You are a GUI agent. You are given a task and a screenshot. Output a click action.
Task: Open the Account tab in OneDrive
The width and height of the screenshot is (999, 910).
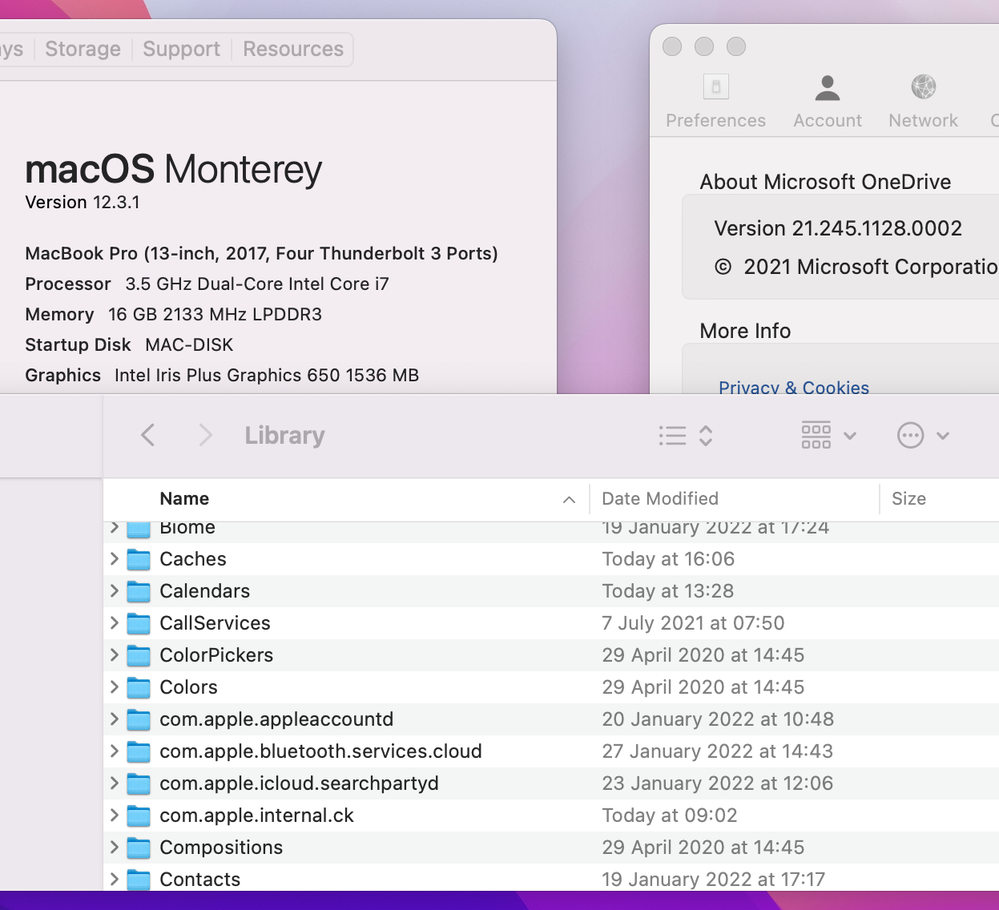pyautogui.click(x=827, y=102)
